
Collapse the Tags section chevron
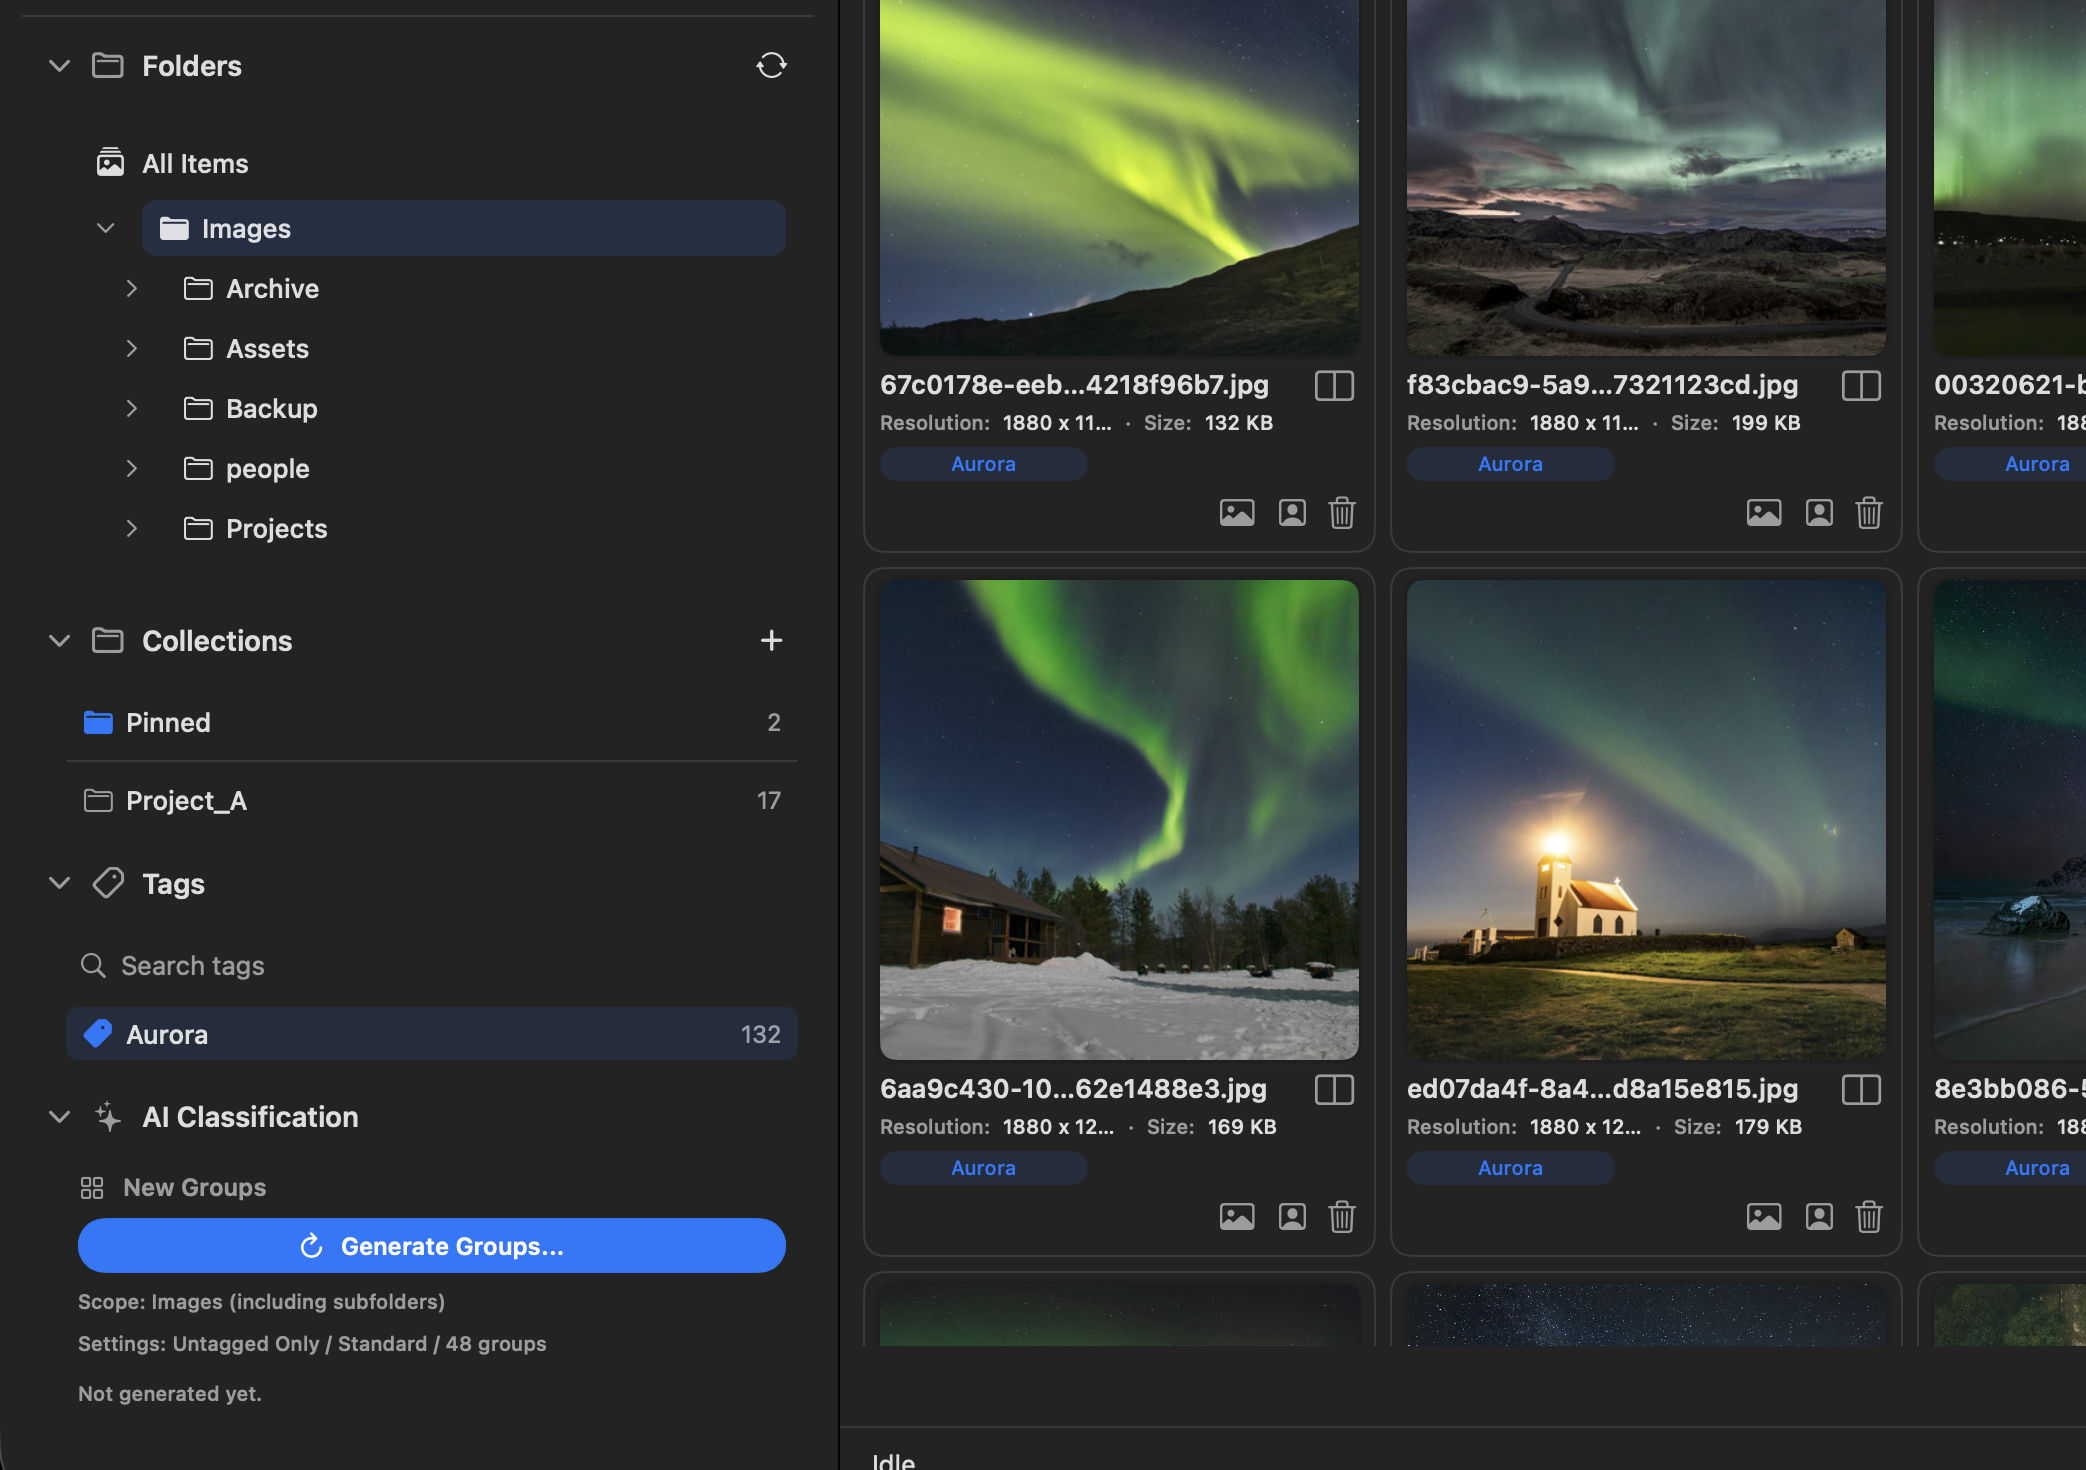pos(59,883)
